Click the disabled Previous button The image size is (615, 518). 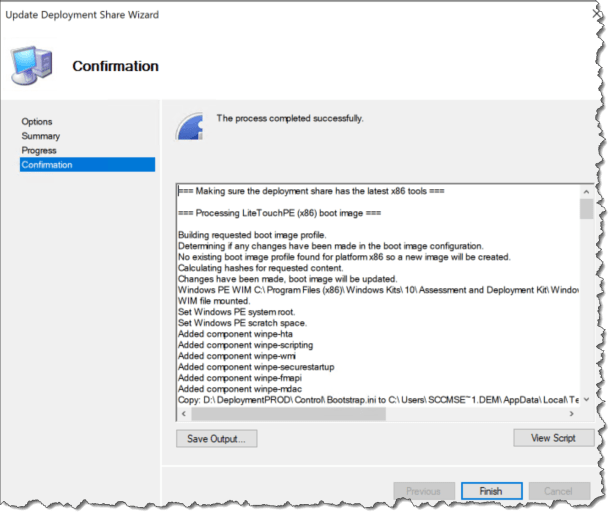point(424,491)
